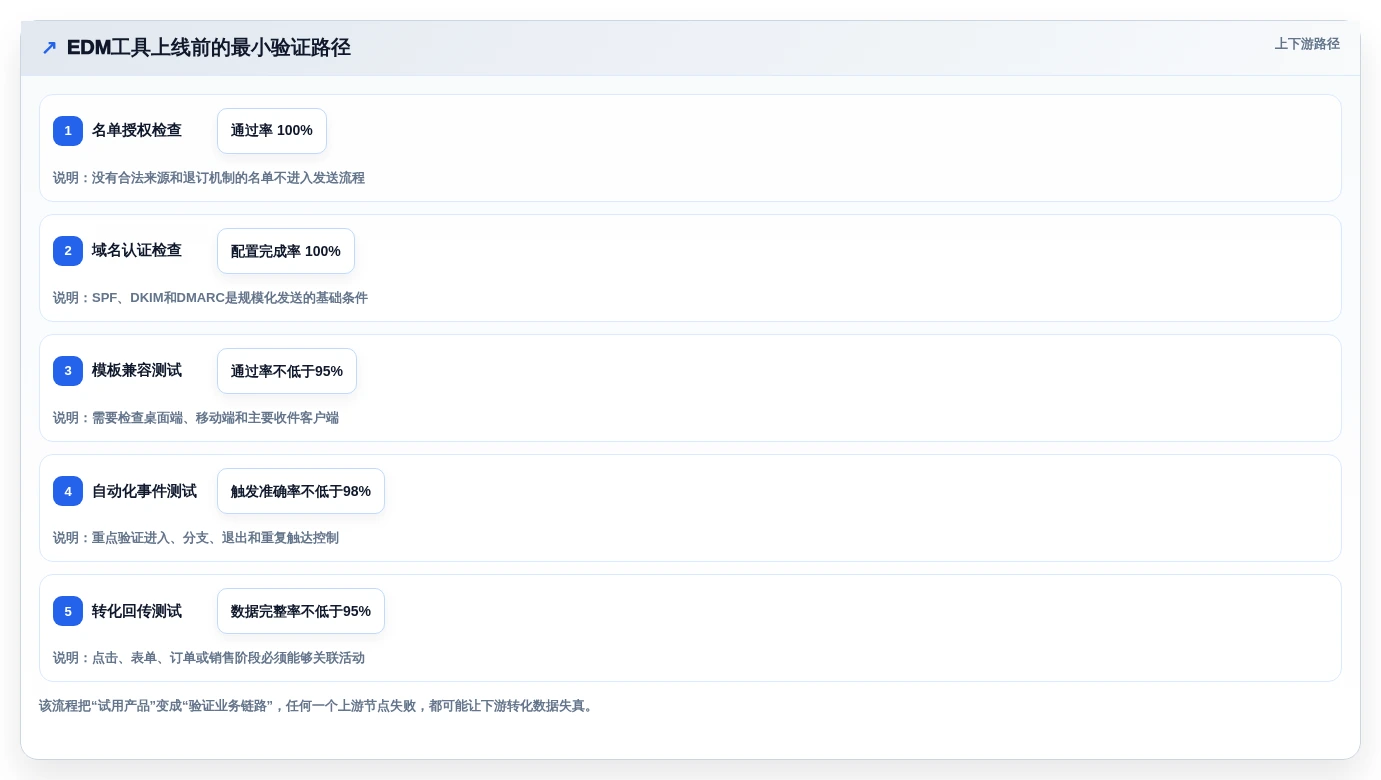This screenshot has width=1381, height=780.
Task: Click the 模板兼容测试 step title
Action: [137, 371]
